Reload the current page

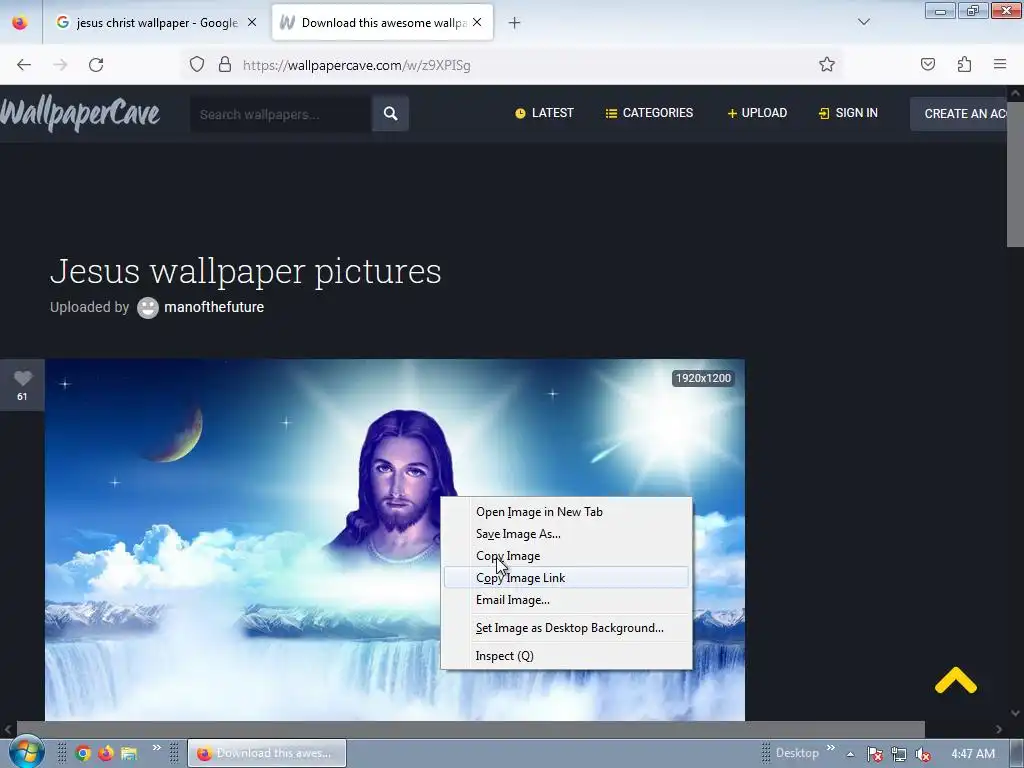(x=96, y=65)
